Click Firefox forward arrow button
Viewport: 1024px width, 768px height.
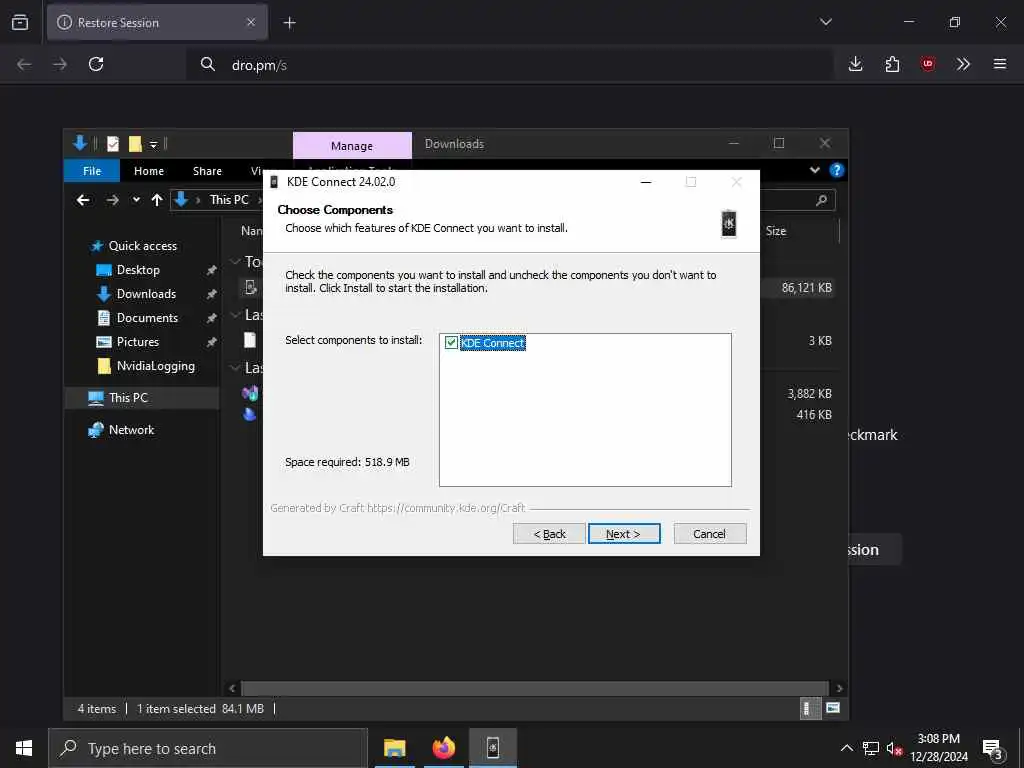click(x=60, y=64)
